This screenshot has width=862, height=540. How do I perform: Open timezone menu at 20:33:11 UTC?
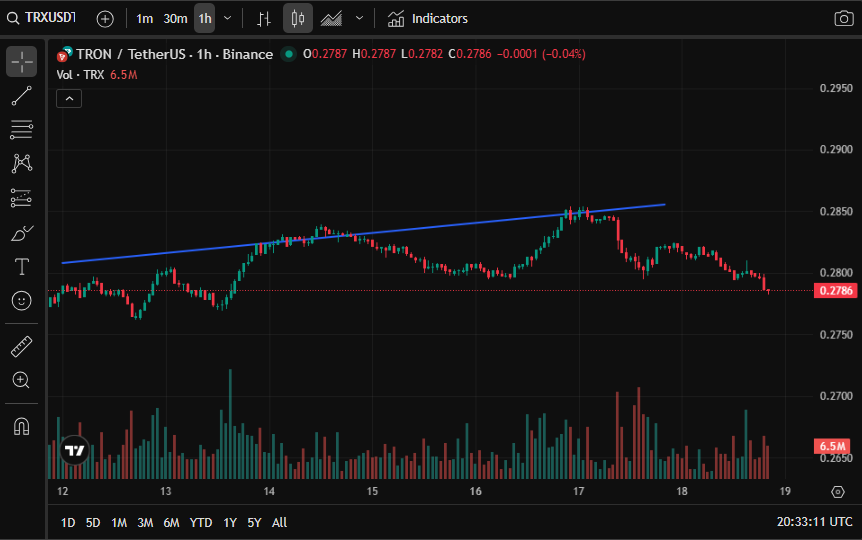[814, 521]
